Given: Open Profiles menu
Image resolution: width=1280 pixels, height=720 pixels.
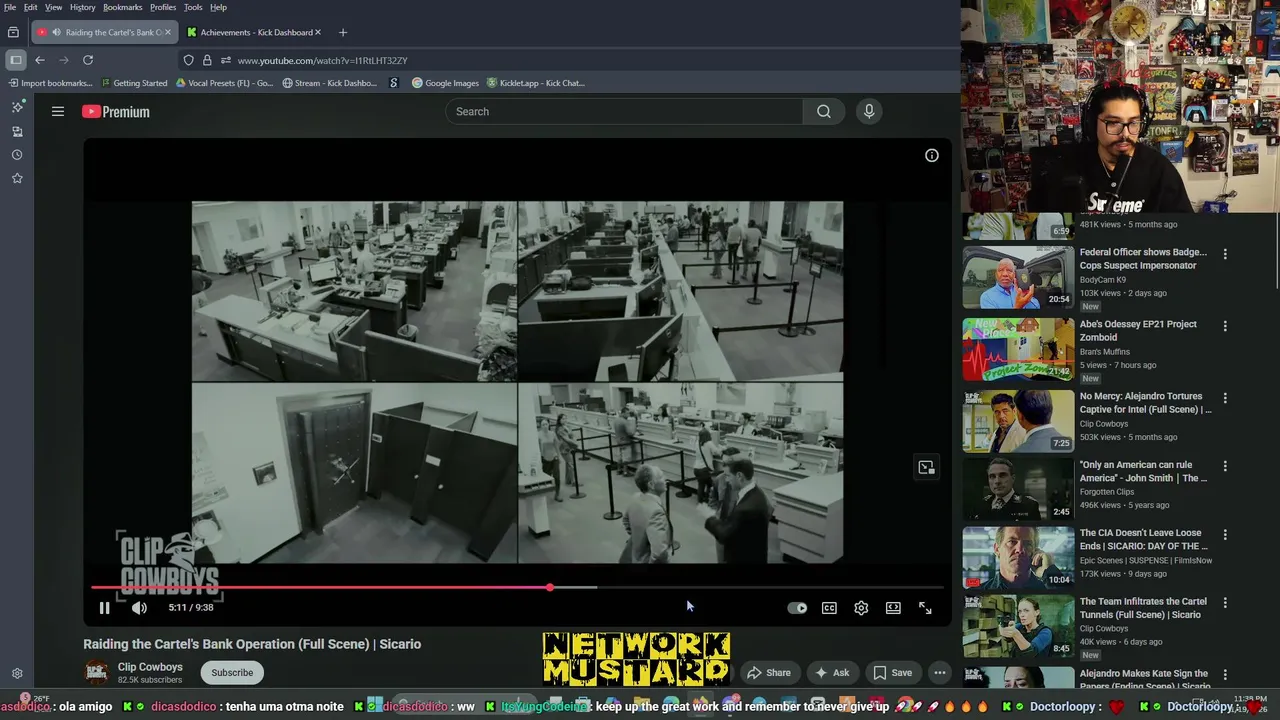Looking at the screenshot, I should (163, 7).
